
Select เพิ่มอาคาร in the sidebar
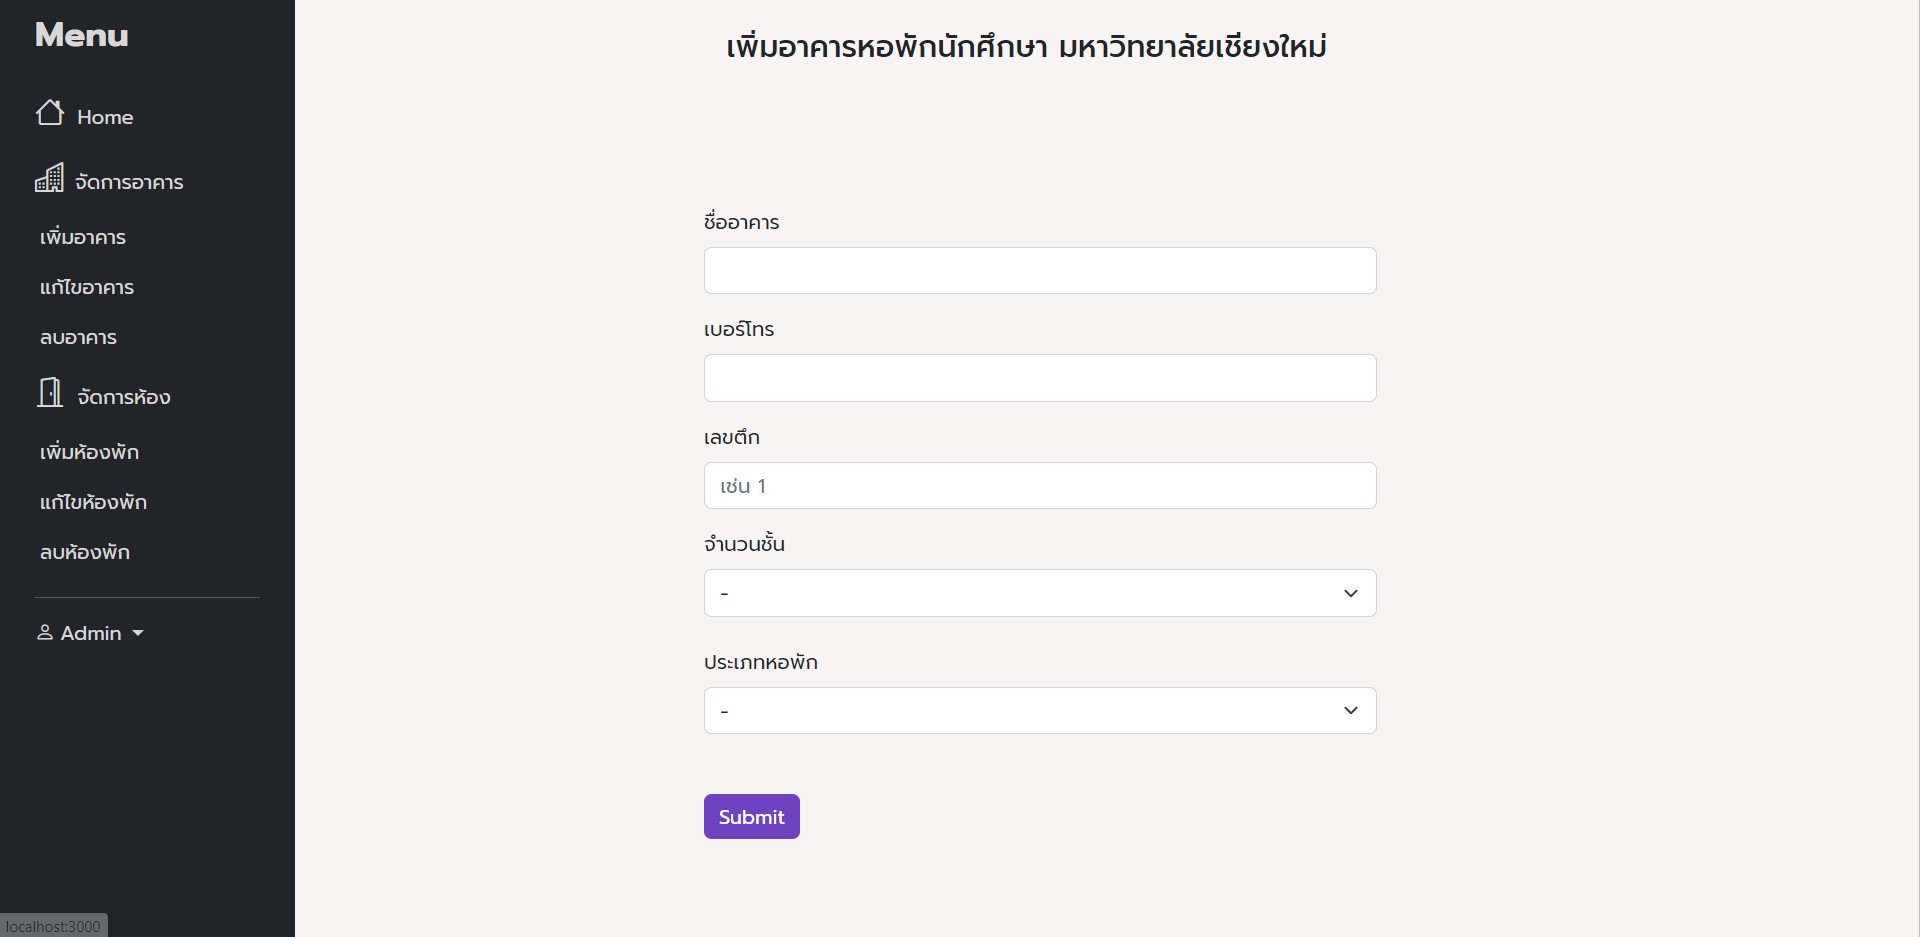point(83,238)
